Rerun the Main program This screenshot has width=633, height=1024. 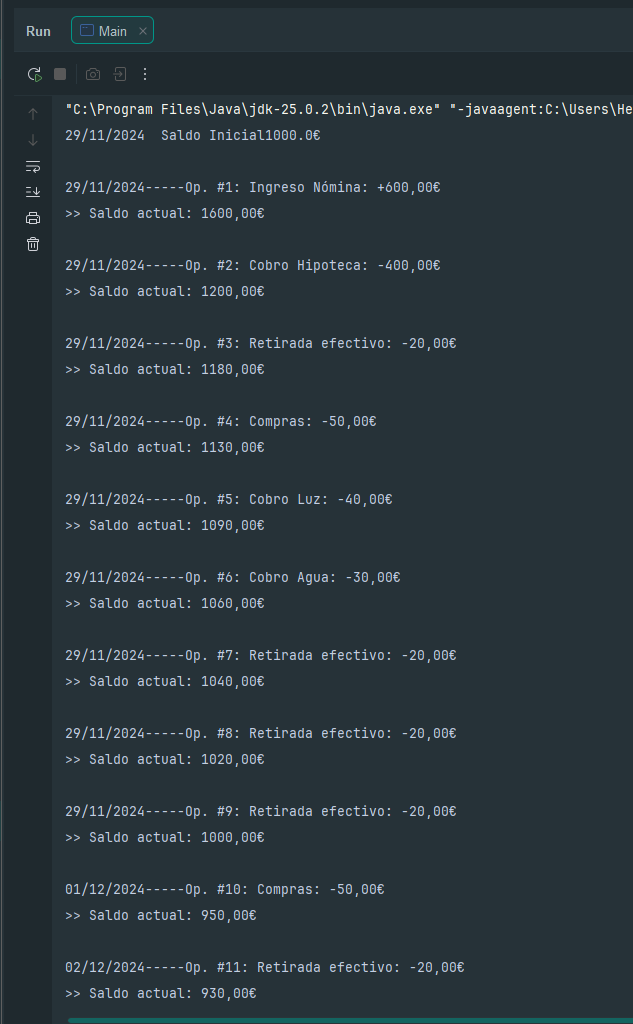[x=35, y=74]
